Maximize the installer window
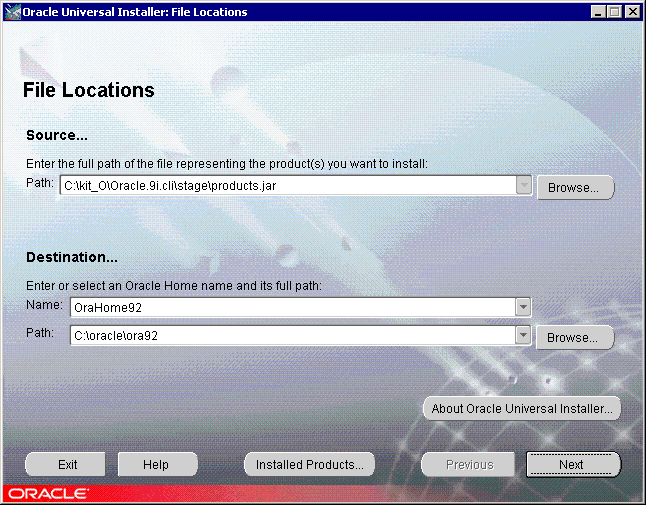This screenshot has height=505, width=646. click(x=614, y=12)
